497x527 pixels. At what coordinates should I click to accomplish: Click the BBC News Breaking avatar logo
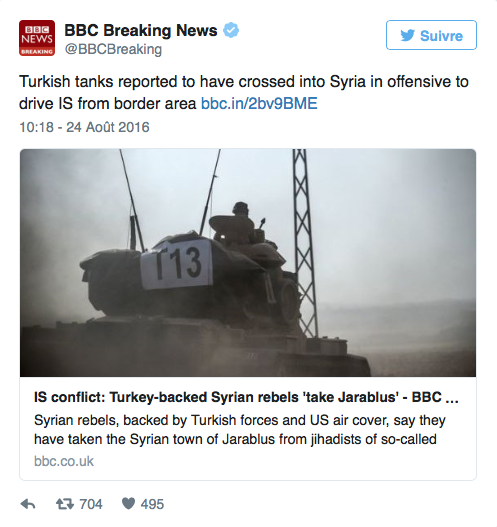tap(37, 38)
